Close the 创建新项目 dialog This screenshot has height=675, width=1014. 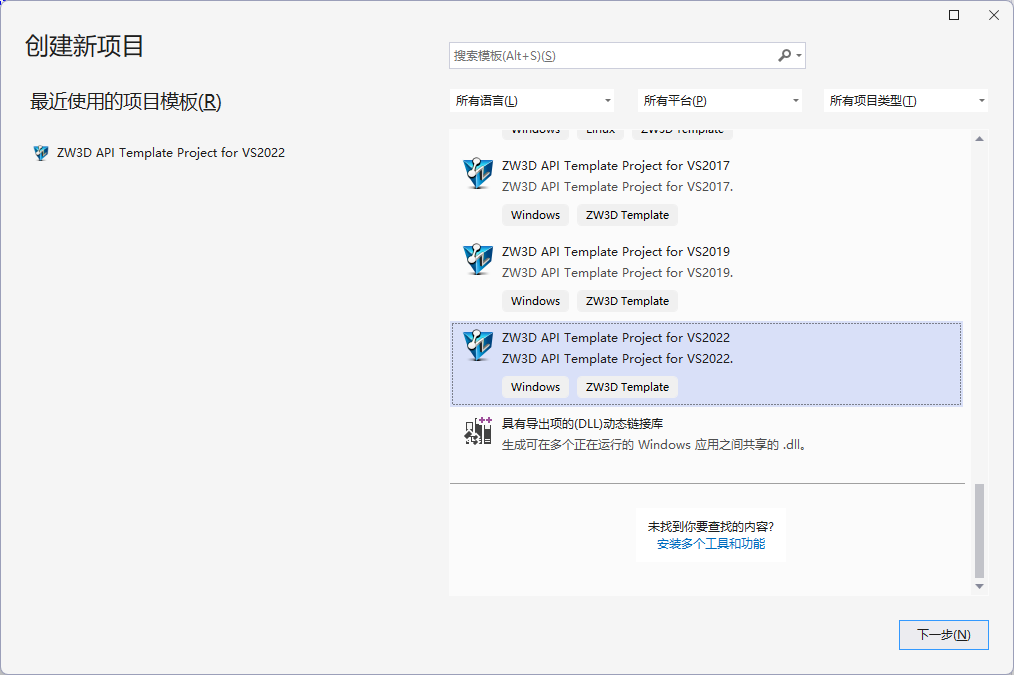994,15
